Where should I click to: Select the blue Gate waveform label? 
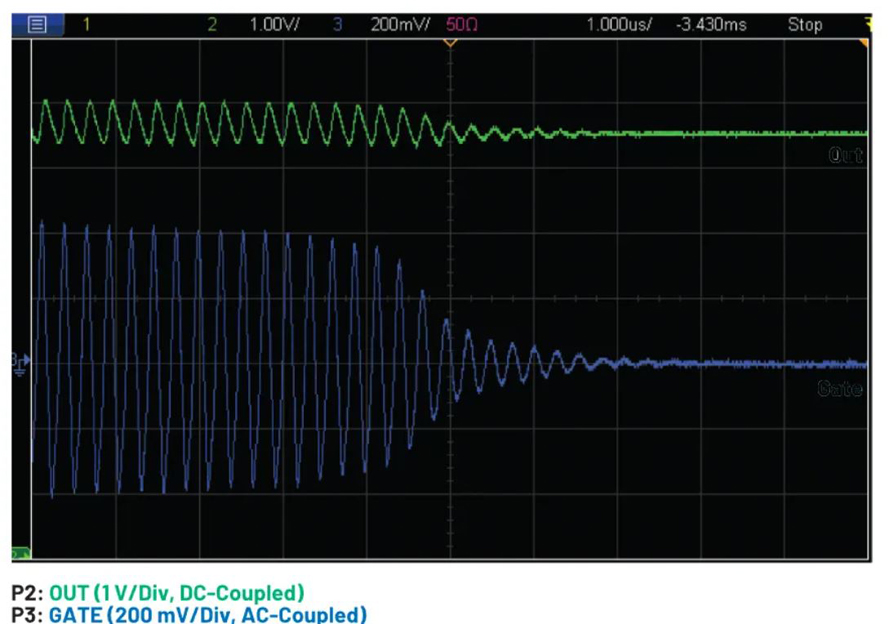[x=840, y=389]
